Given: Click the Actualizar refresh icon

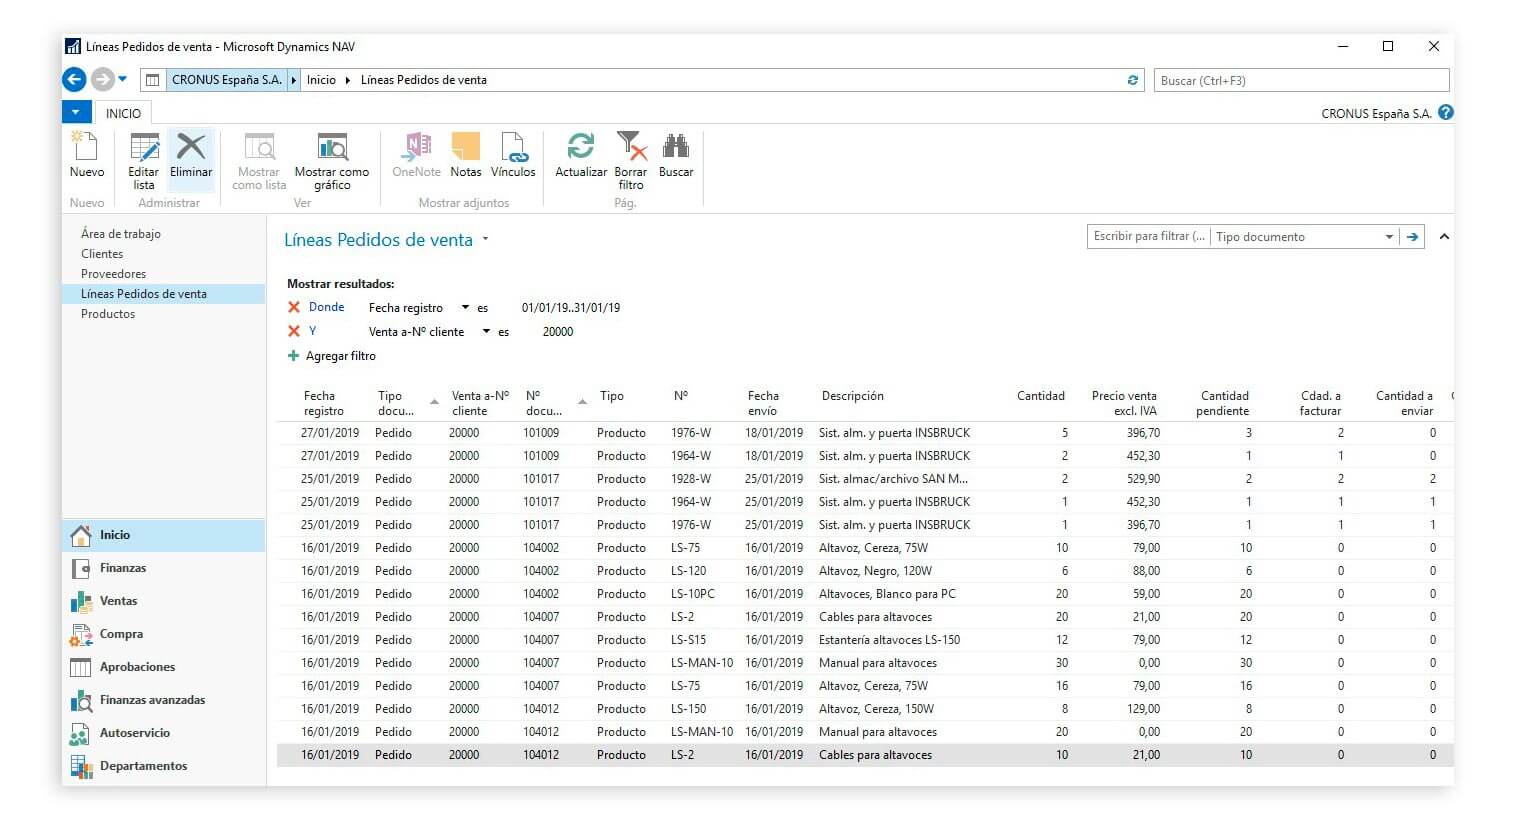Looking at the screenshot, I should pos(581,148).
